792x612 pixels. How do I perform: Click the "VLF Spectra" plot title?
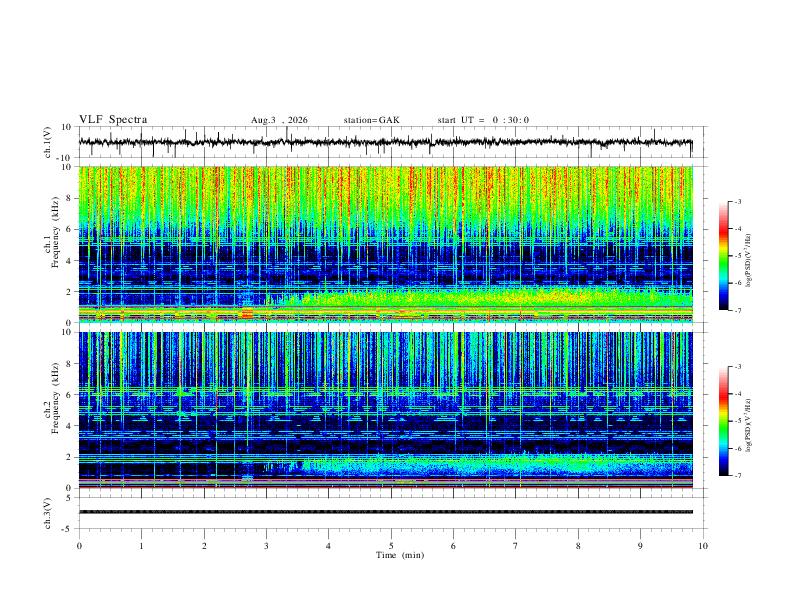pyautogui.click(x=113, y=120)
